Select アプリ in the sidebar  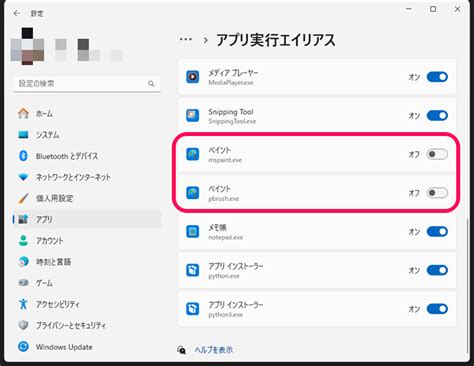click(x=87, y=219)
